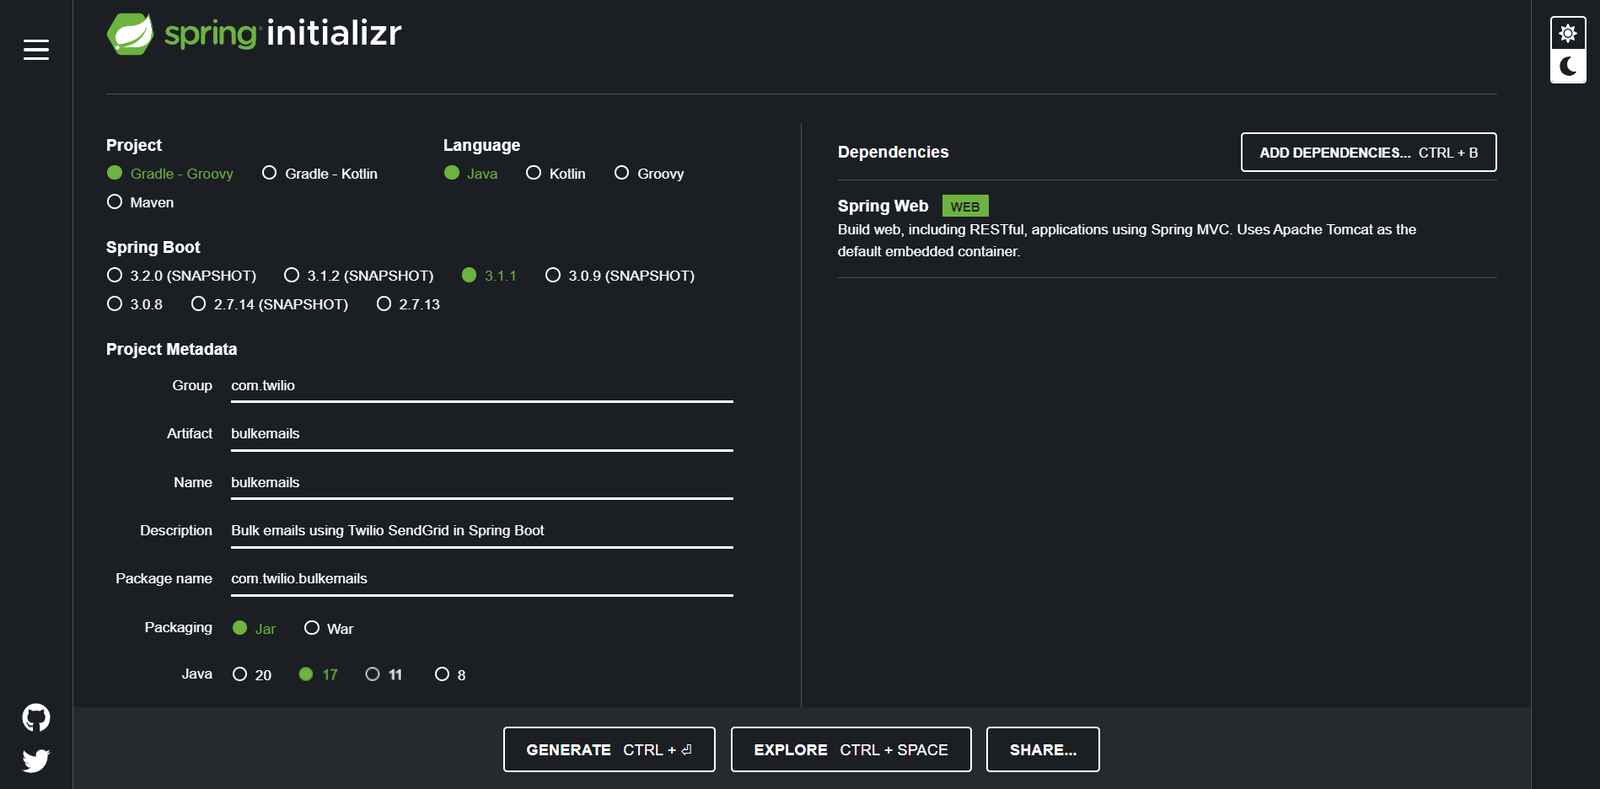Click the Spring Boot heading
Screen dimensions: 1600x789
153,247
